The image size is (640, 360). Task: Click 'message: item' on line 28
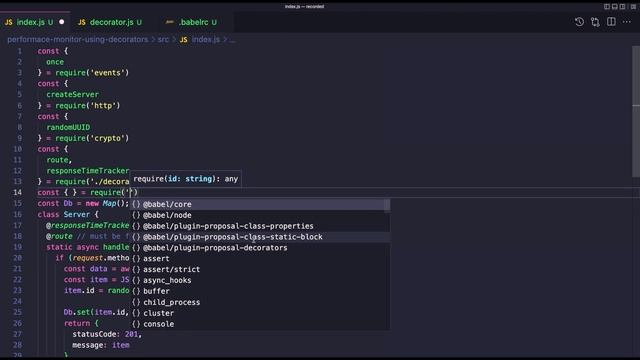click(x=101, y=345)
